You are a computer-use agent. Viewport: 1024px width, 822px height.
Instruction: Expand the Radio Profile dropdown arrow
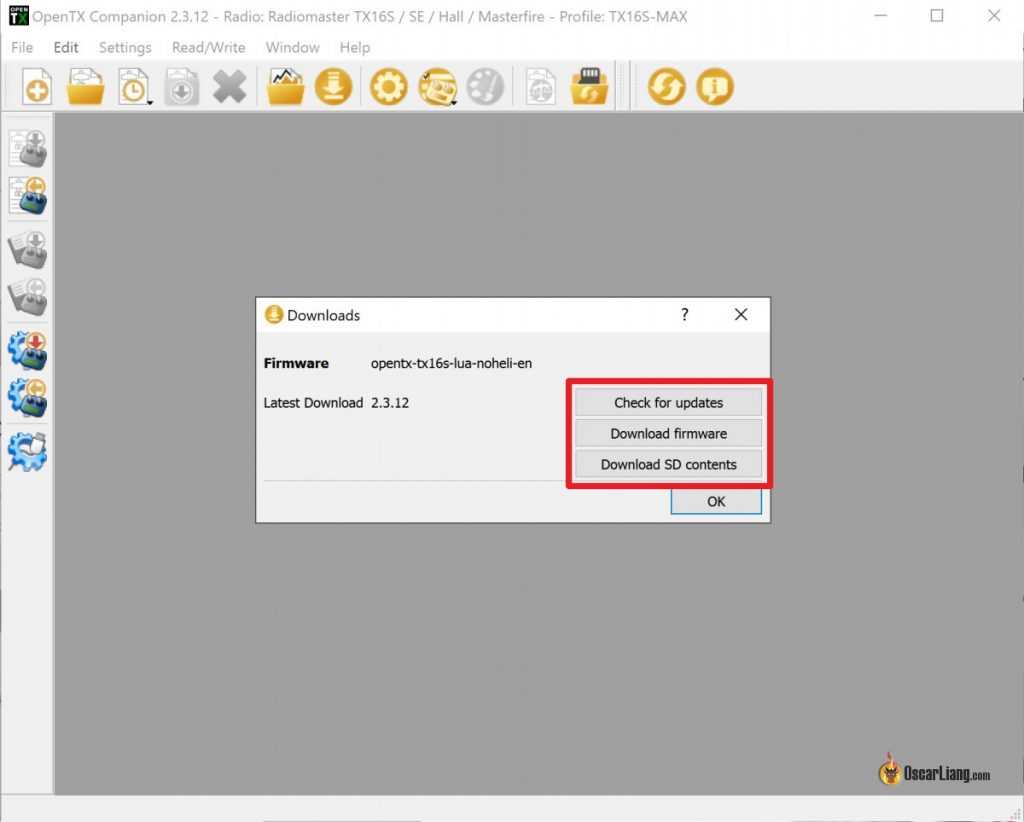(x=453, y=101)
